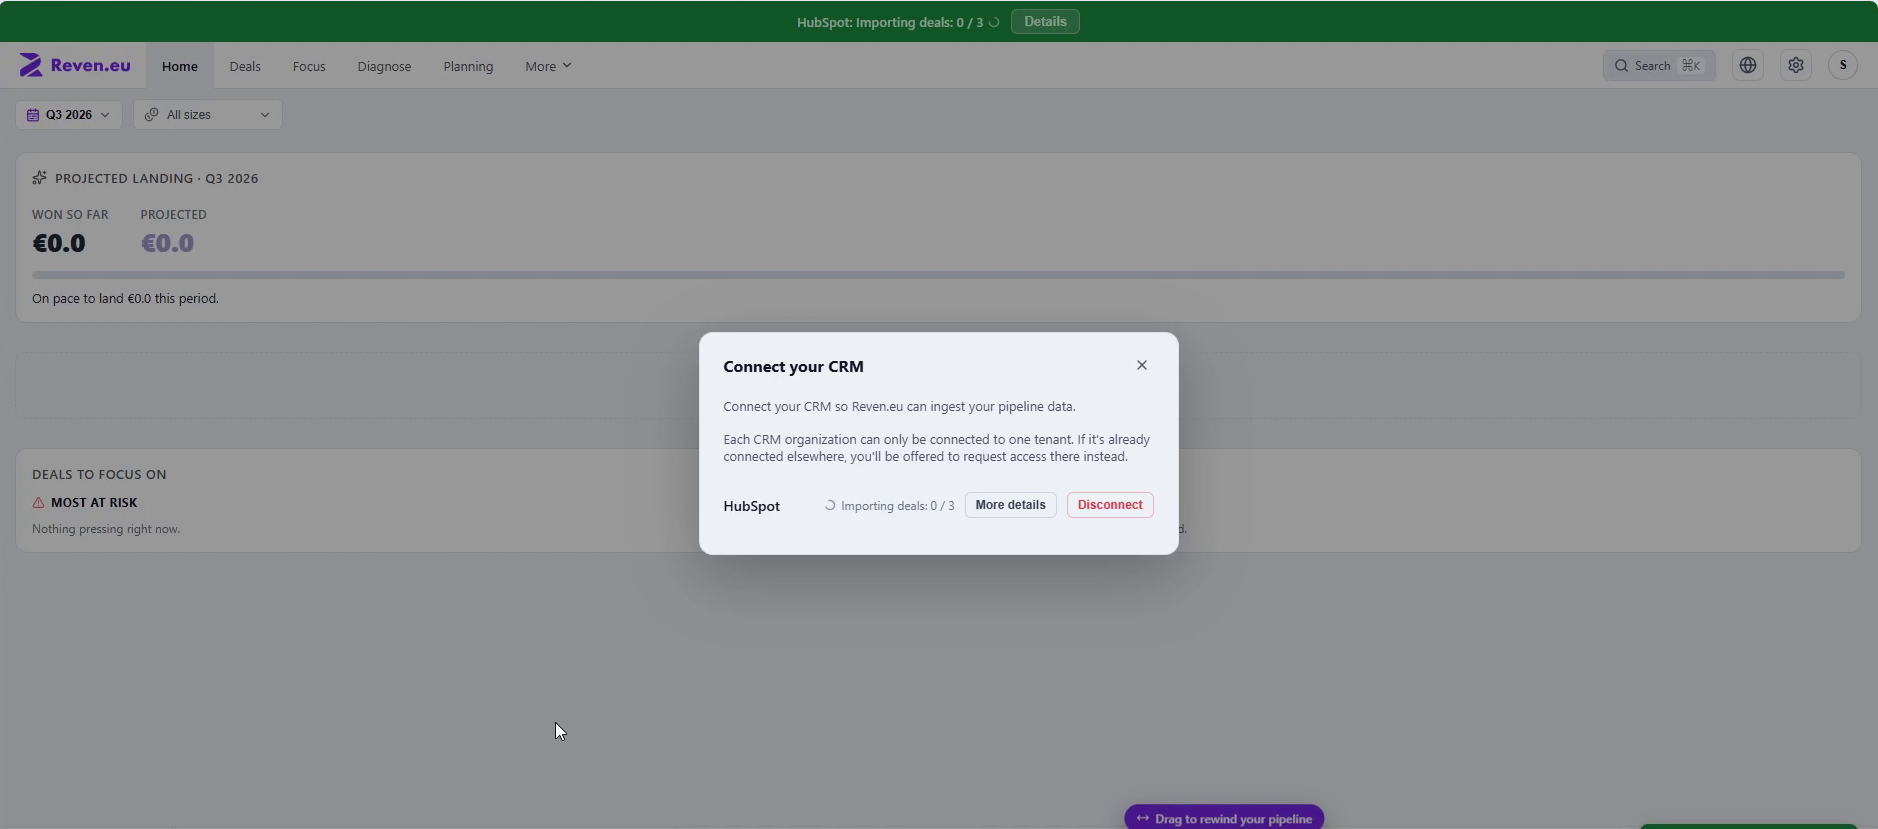Image resolution: width=1878 pixels, height=829 pixels.
Task: Click the HubSpot label in dialog
Action: (752, 506)
